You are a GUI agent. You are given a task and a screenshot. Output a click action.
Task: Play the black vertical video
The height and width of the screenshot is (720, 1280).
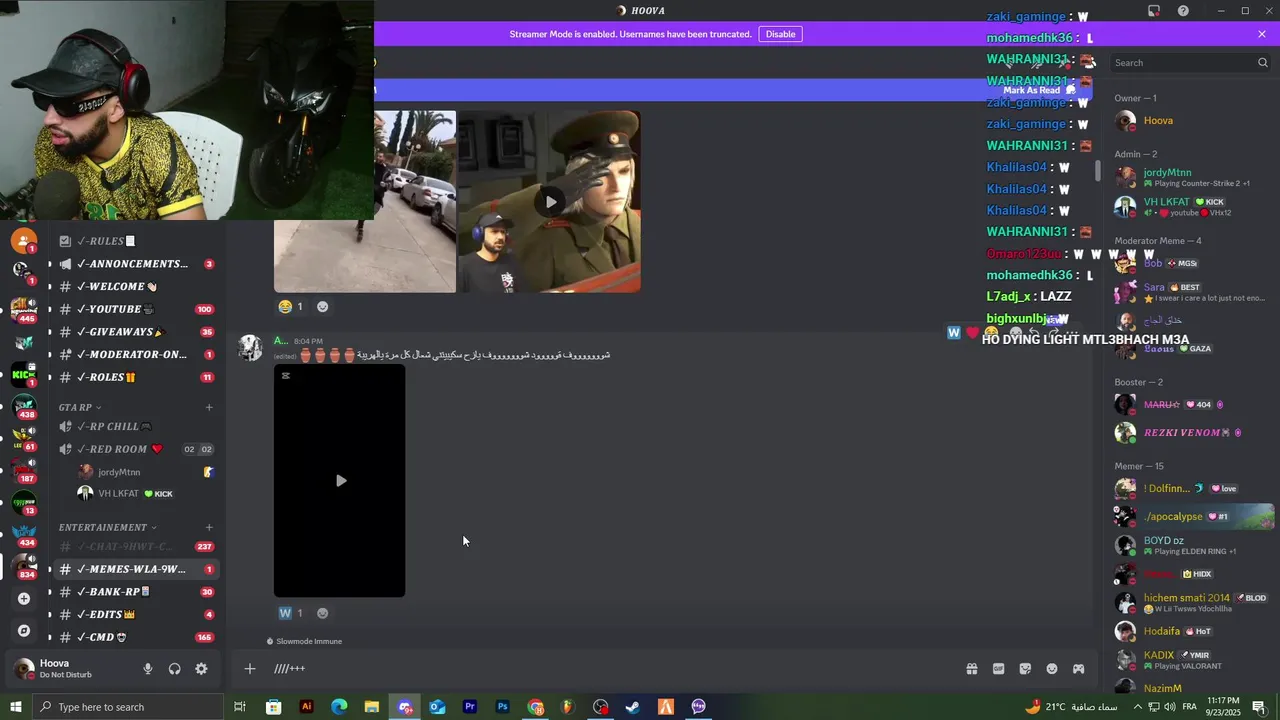tap(340, 481)
